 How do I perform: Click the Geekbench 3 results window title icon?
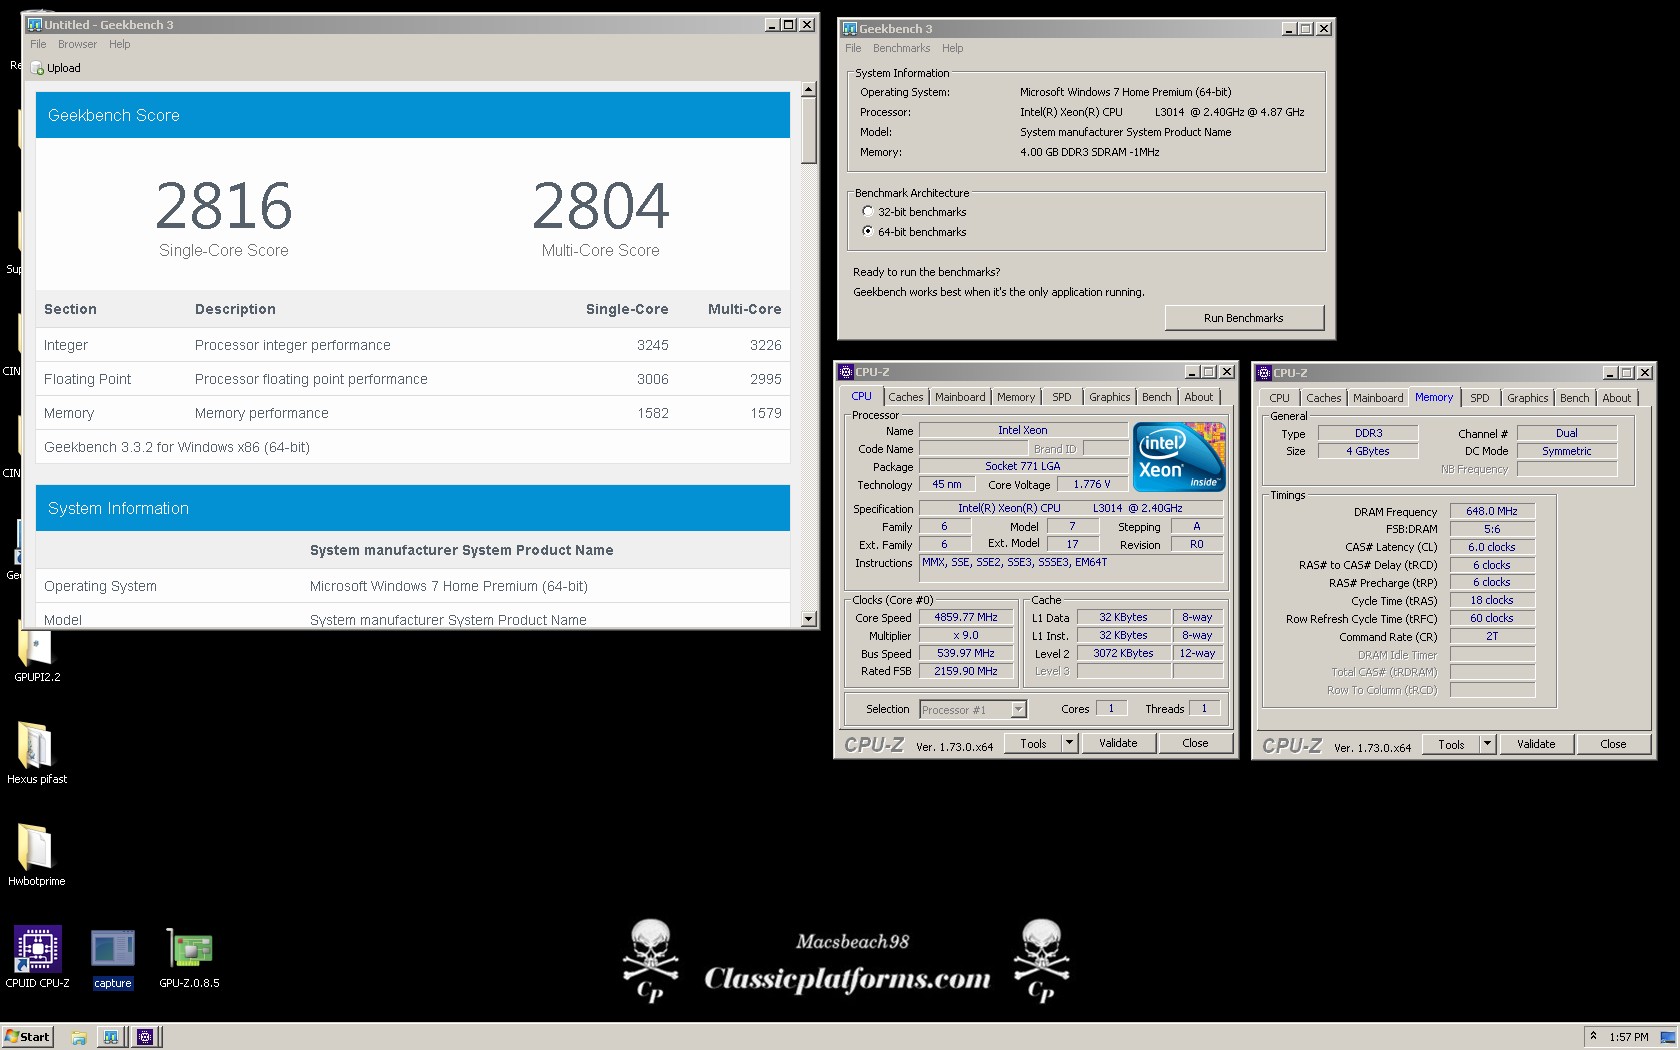click(x=35, y=25)
